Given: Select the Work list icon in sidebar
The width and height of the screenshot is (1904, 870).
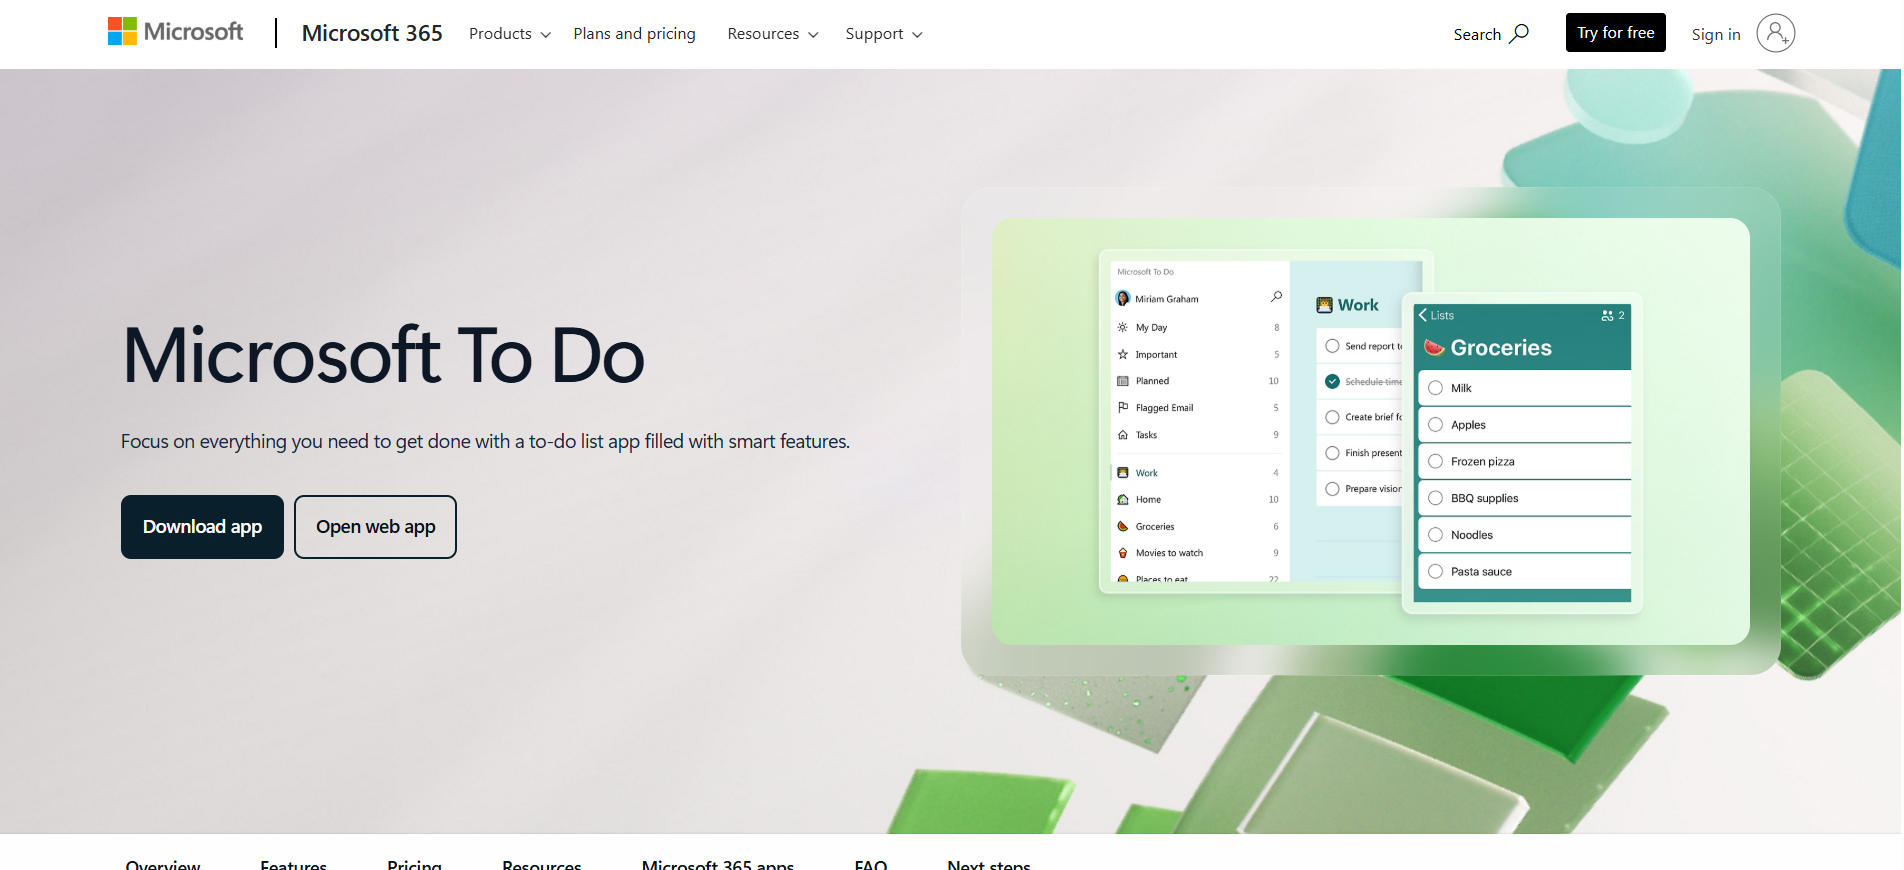Looking at the screenshot, I should pyautogui.click(x=1123, y=473).
